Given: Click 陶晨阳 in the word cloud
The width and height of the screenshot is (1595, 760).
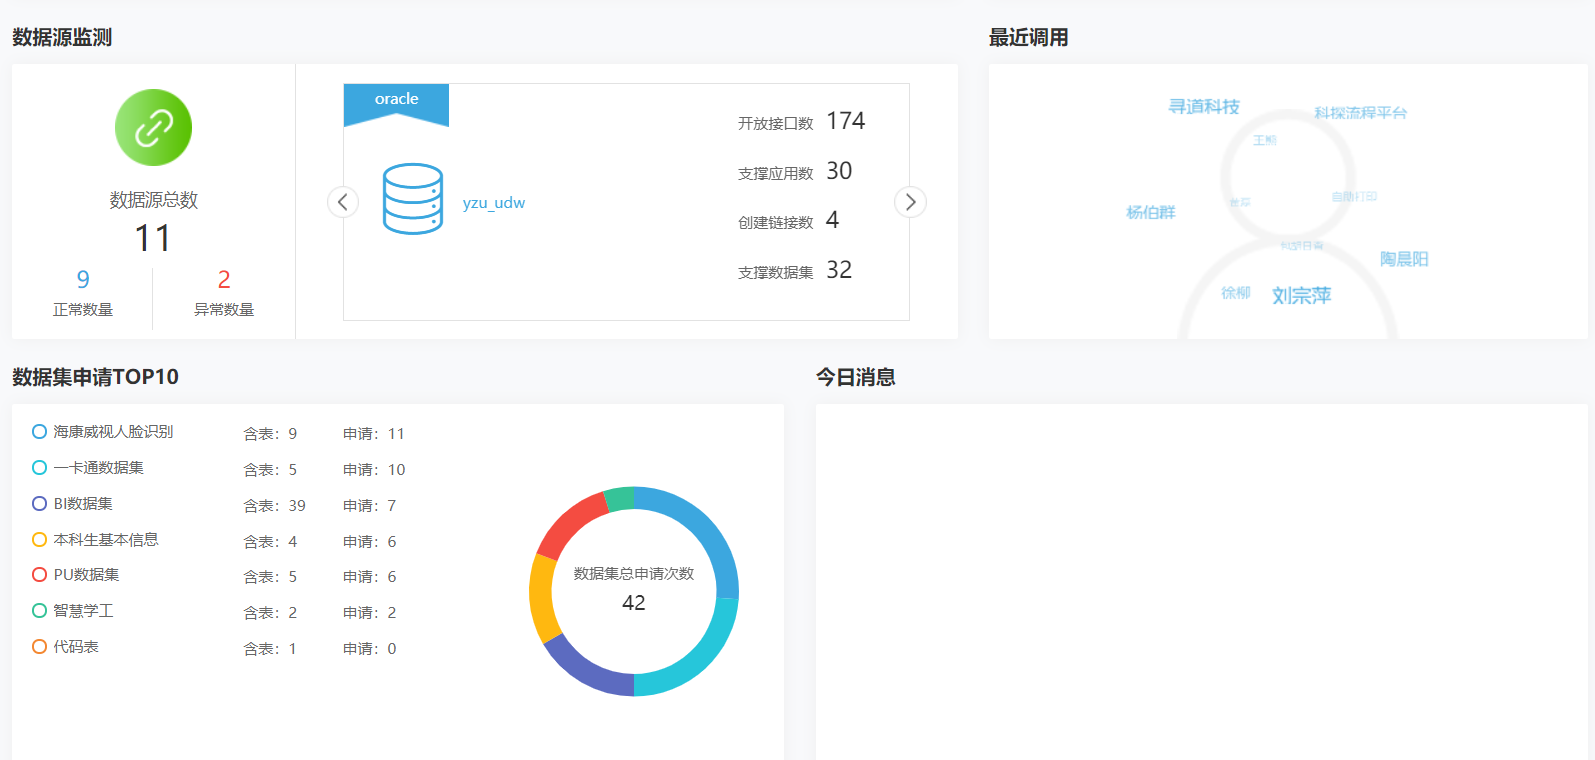Looking at the screenshot, I should click(1404, 259).
